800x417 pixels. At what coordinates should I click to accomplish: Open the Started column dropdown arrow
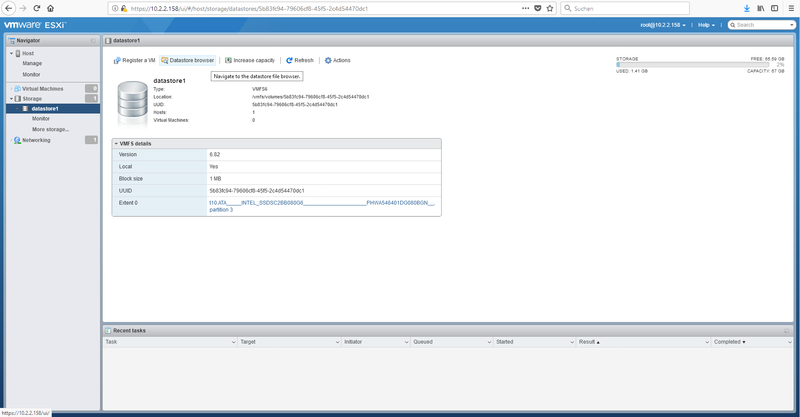[572, 342]
